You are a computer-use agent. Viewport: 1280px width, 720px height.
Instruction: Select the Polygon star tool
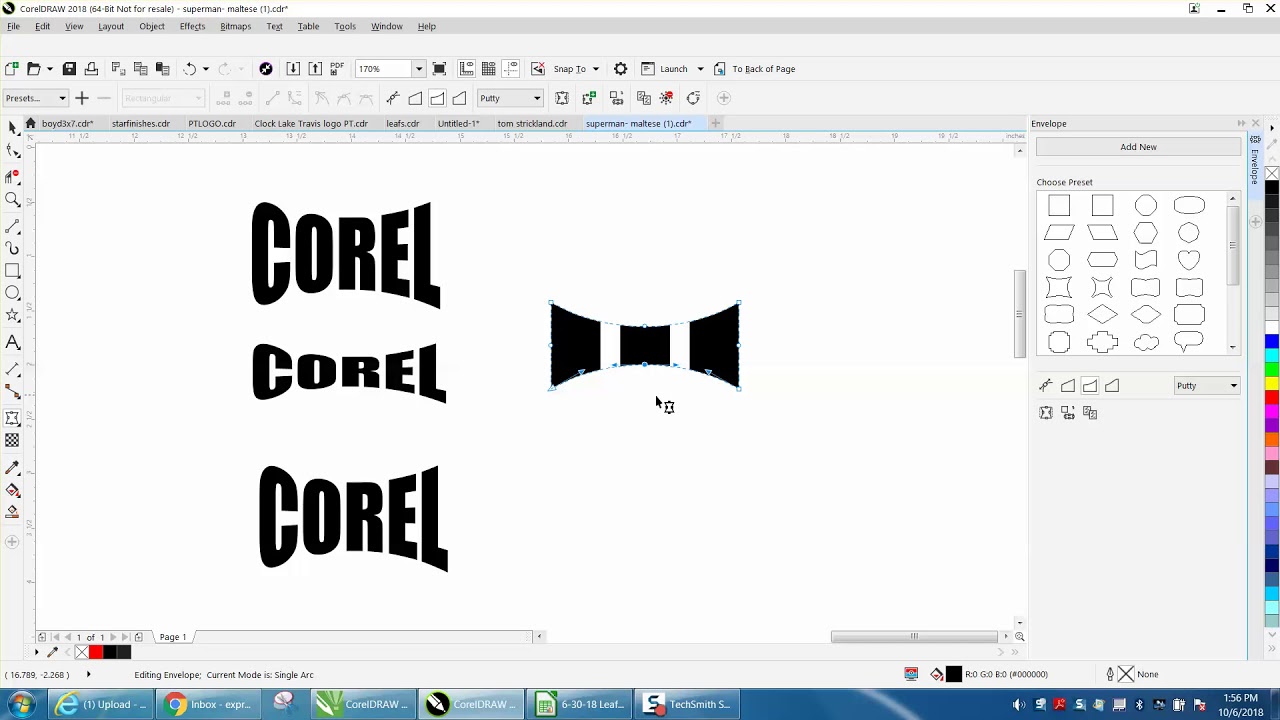pyautogui.click(x=13, y=316)
